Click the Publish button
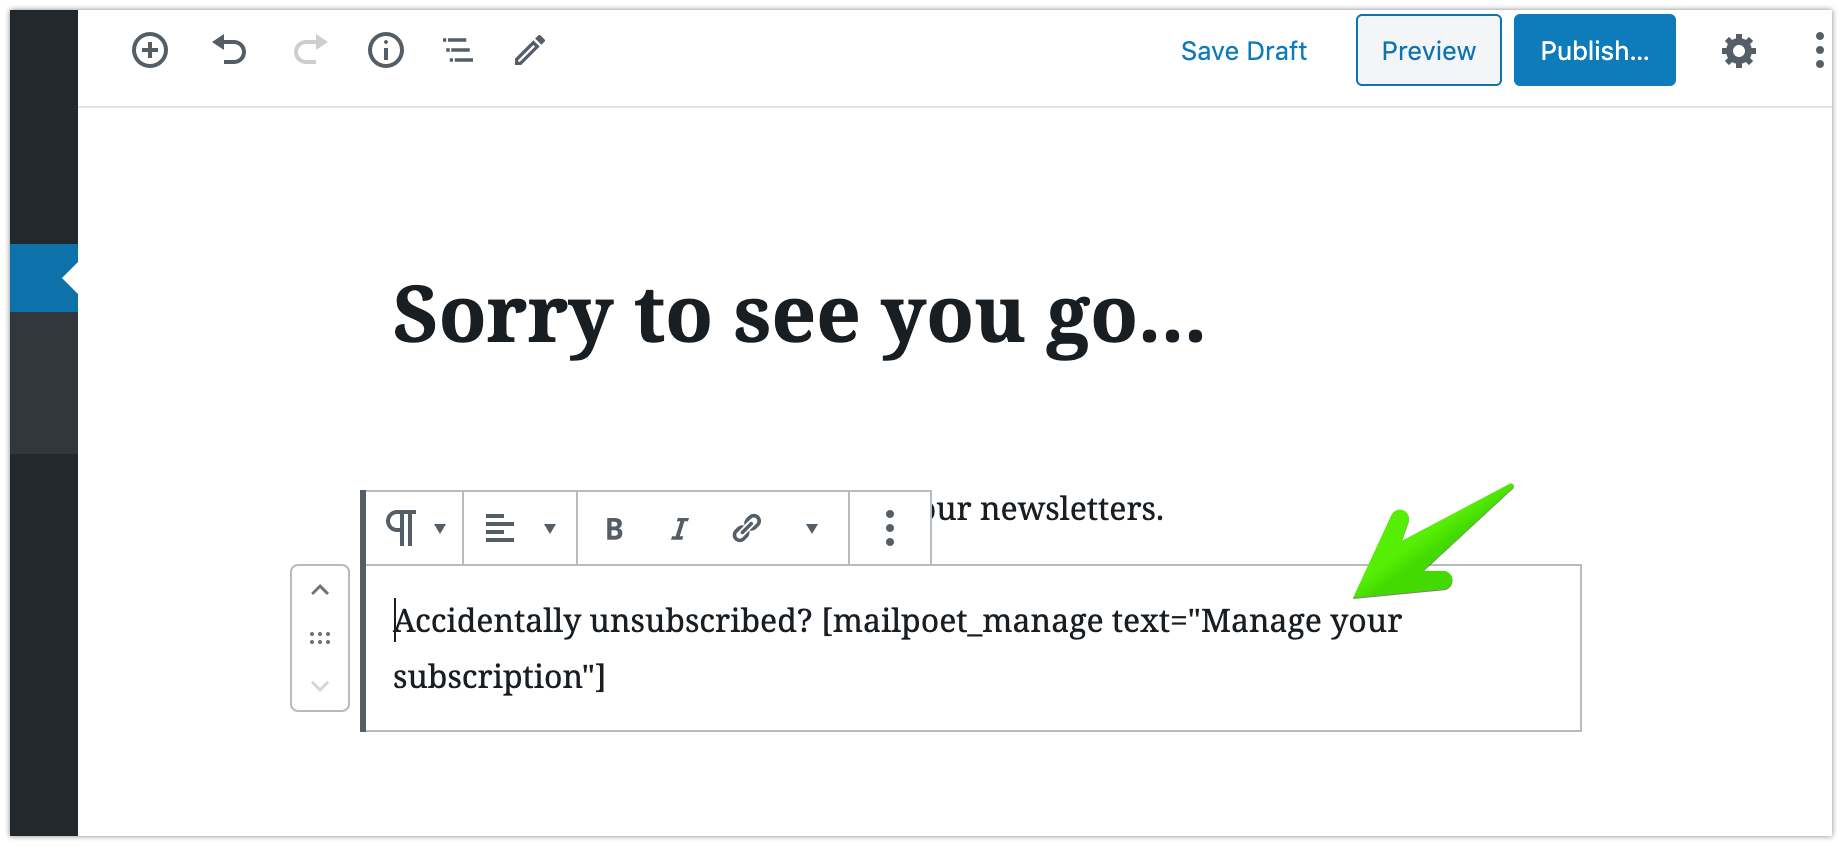1842x846 pixels. tap(1594, 51)
